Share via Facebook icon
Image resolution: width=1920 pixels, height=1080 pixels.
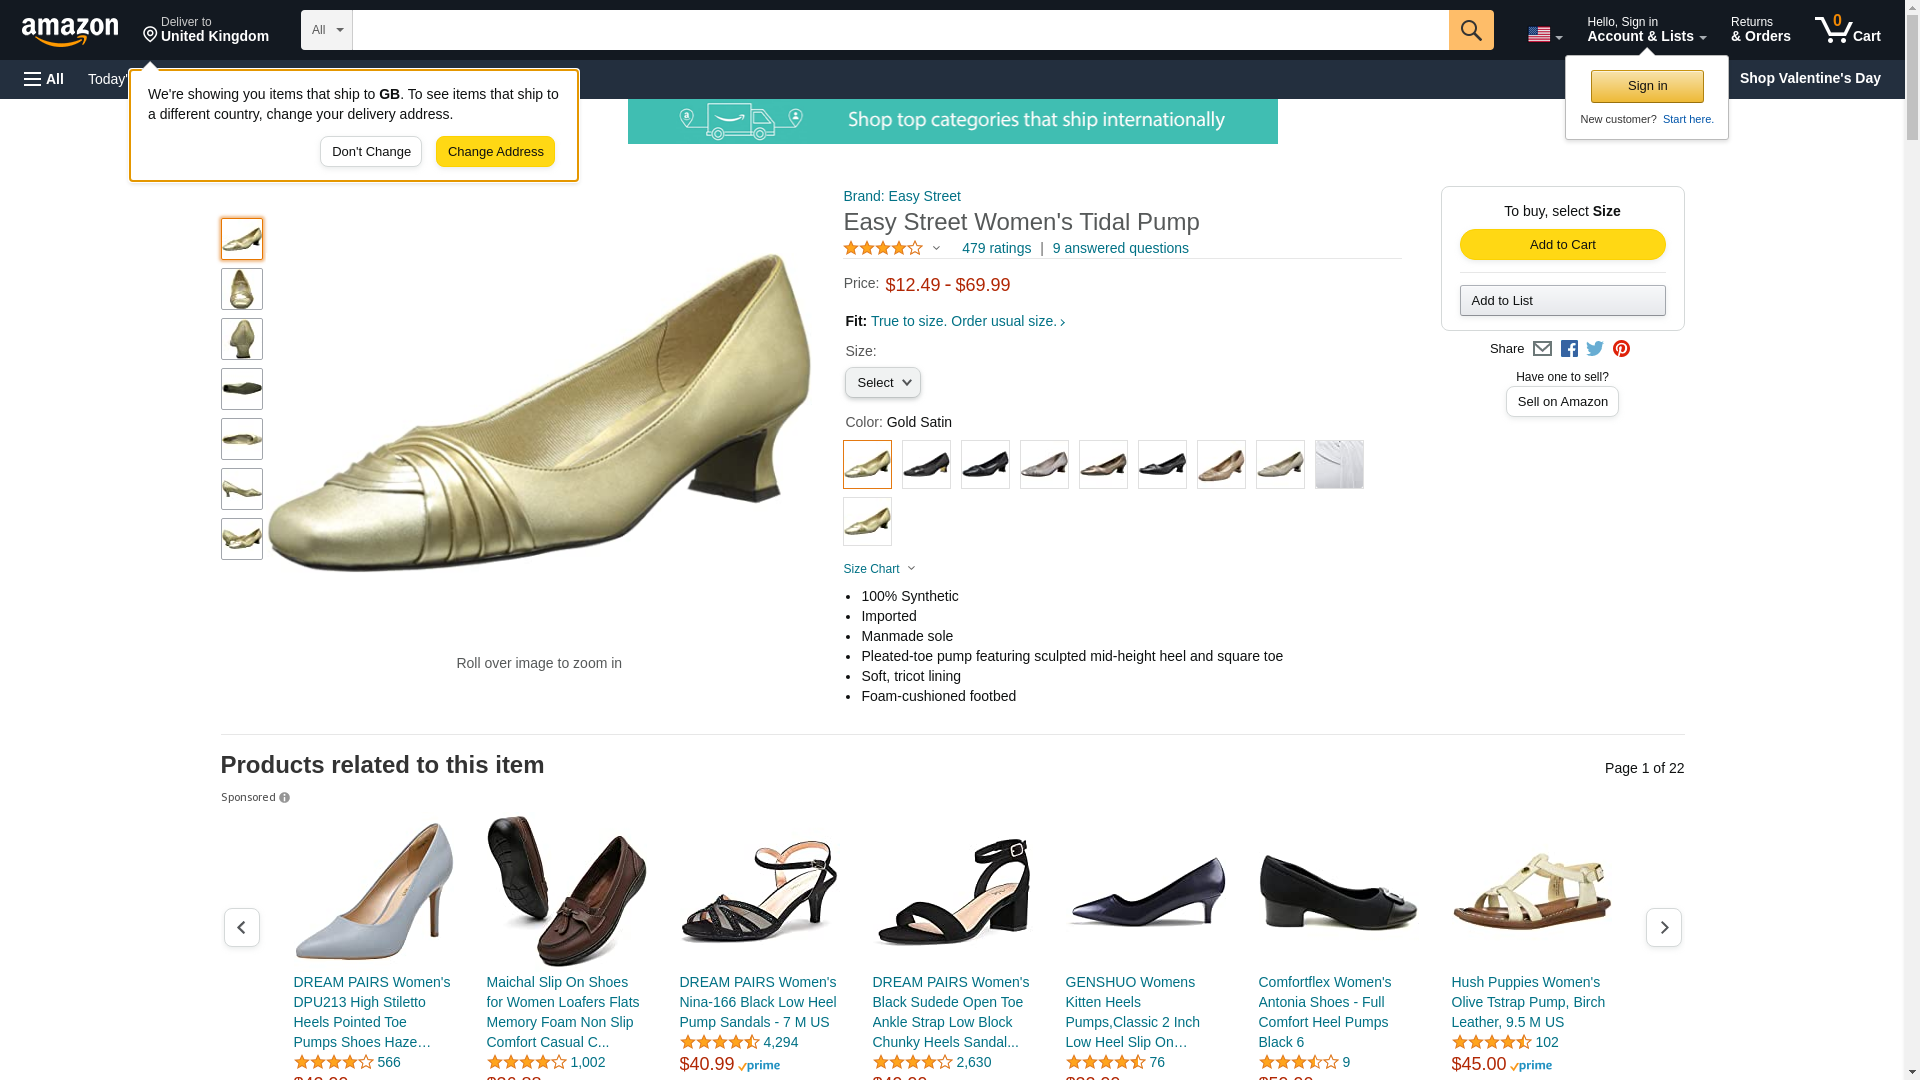click(x=1569, y=349)
